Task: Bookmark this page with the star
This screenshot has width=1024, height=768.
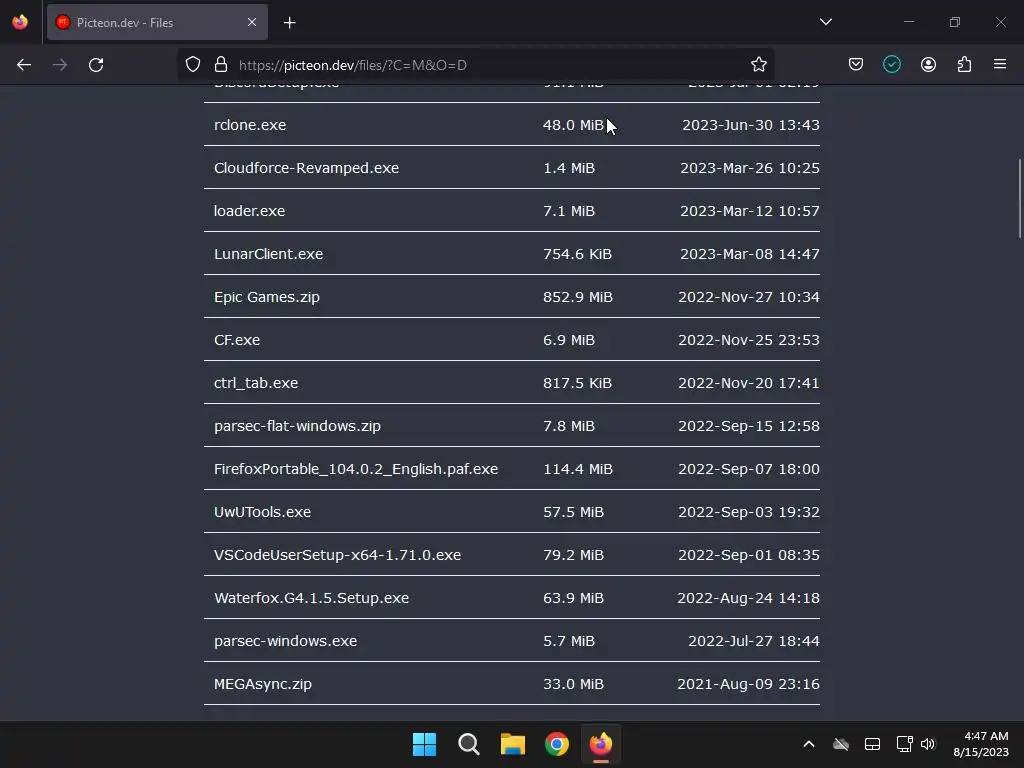Action: (758, 65)
